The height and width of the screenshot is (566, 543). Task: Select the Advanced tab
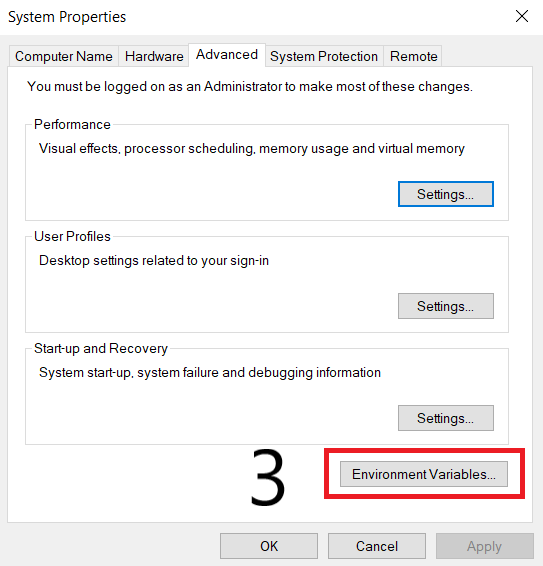click(x=227, y=55)
